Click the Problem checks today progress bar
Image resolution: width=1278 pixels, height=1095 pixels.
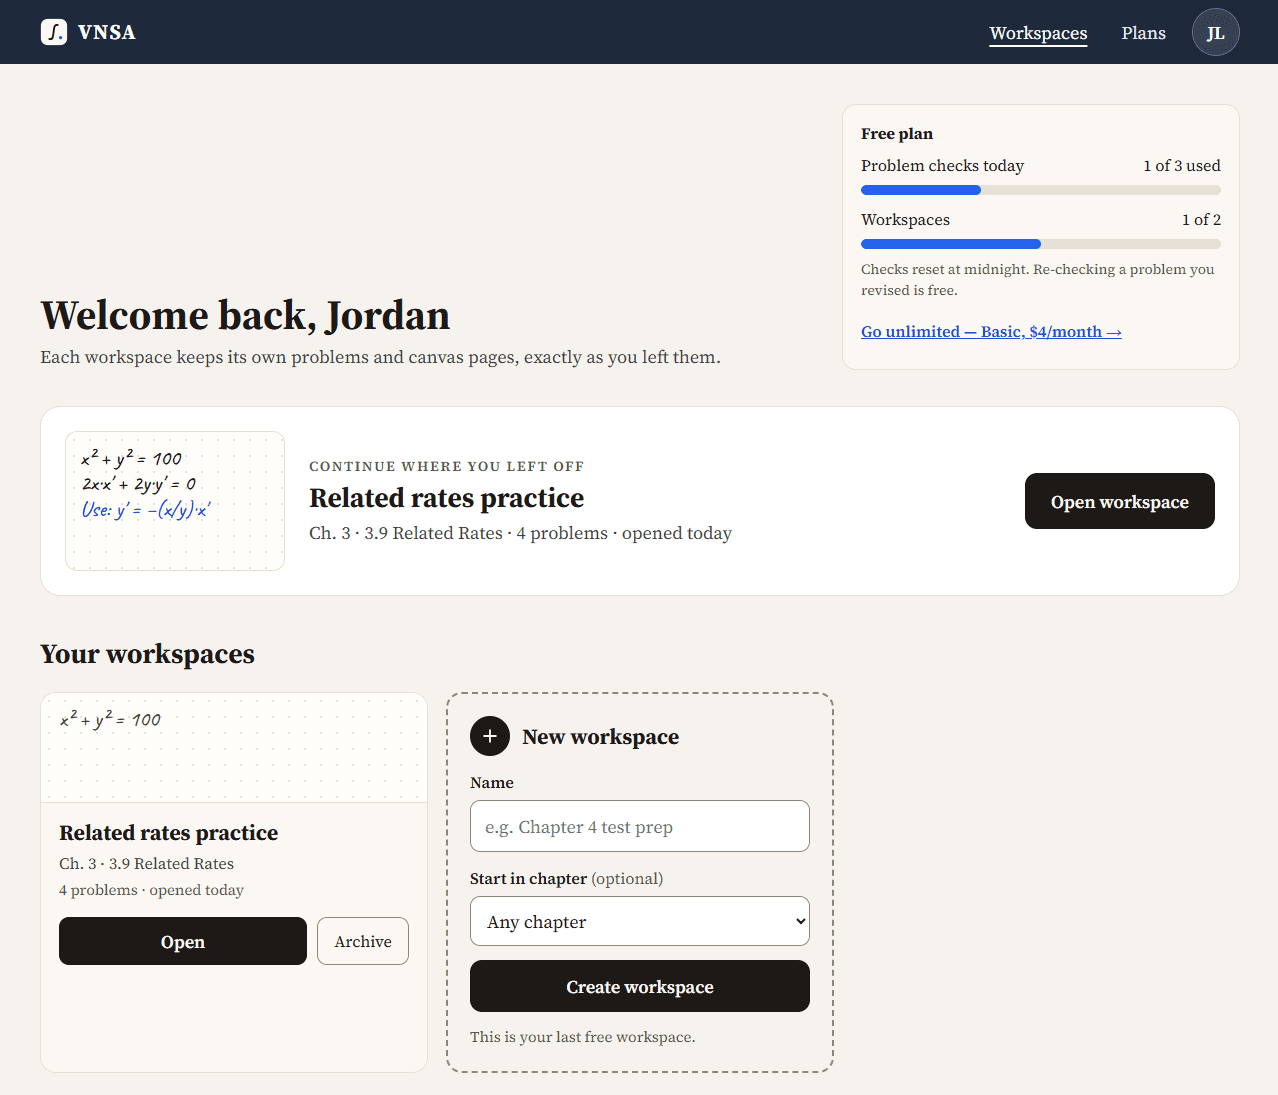[x=1041, y=190]
